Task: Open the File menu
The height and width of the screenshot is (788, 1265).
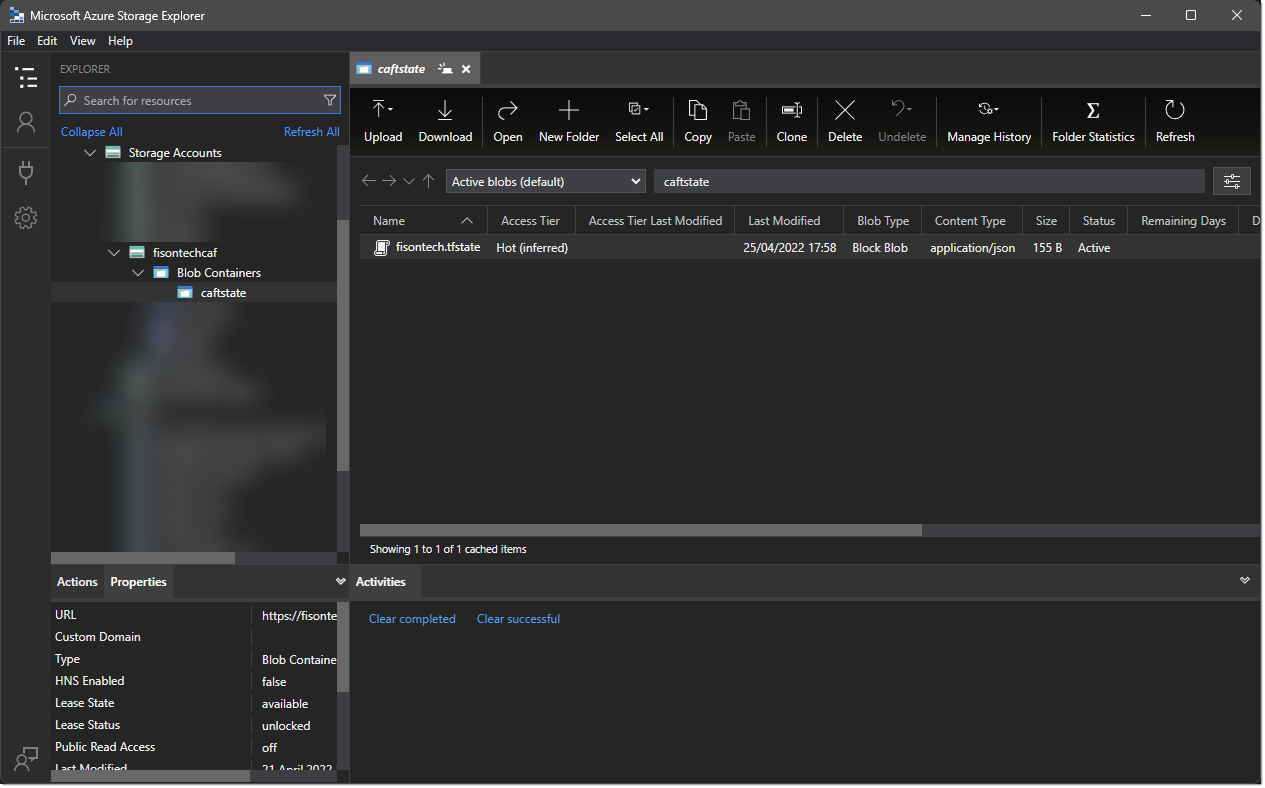Action: point(16,41)
